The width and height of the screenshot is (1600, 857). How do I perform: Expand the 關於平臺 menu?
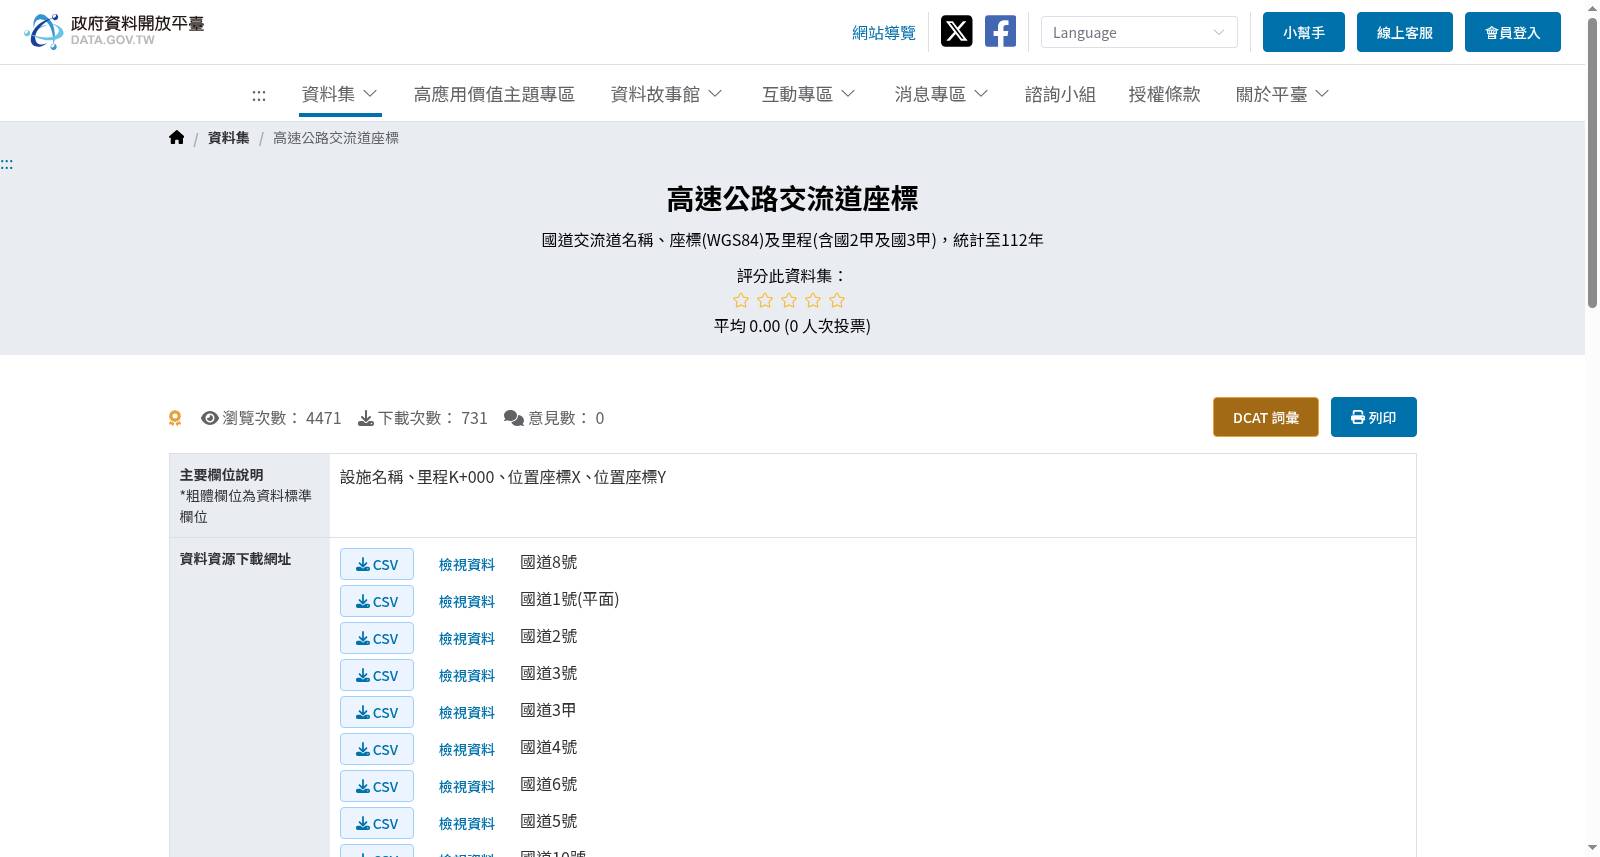1283,94
